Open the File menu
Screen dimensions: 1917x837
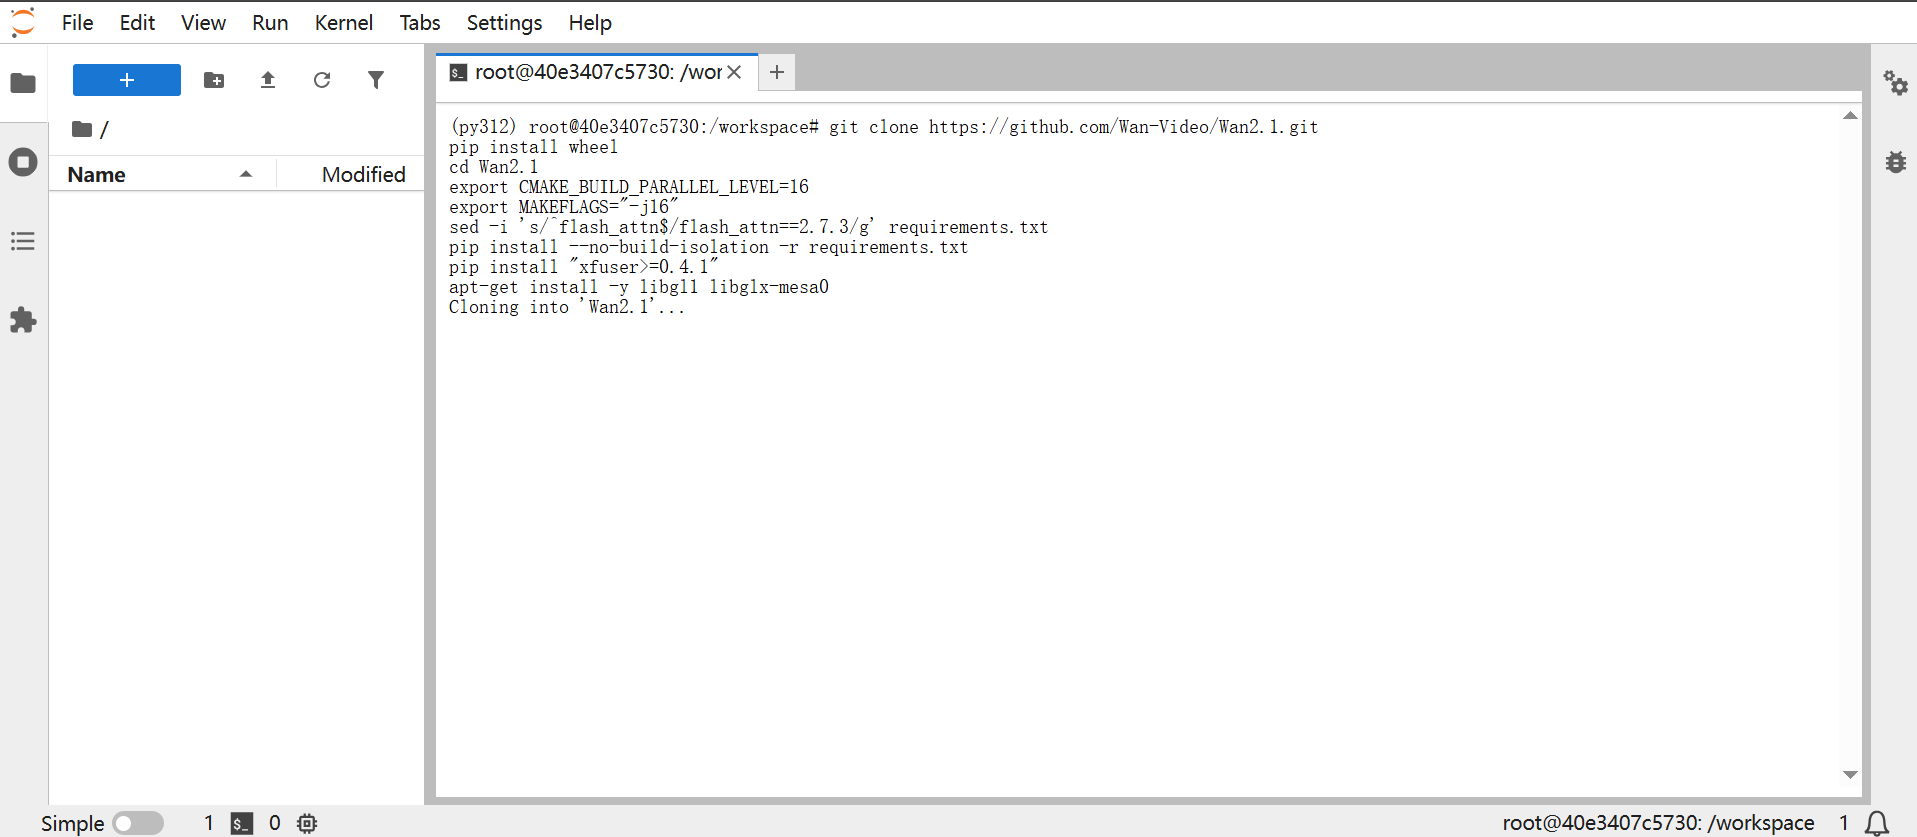(77, 22)
